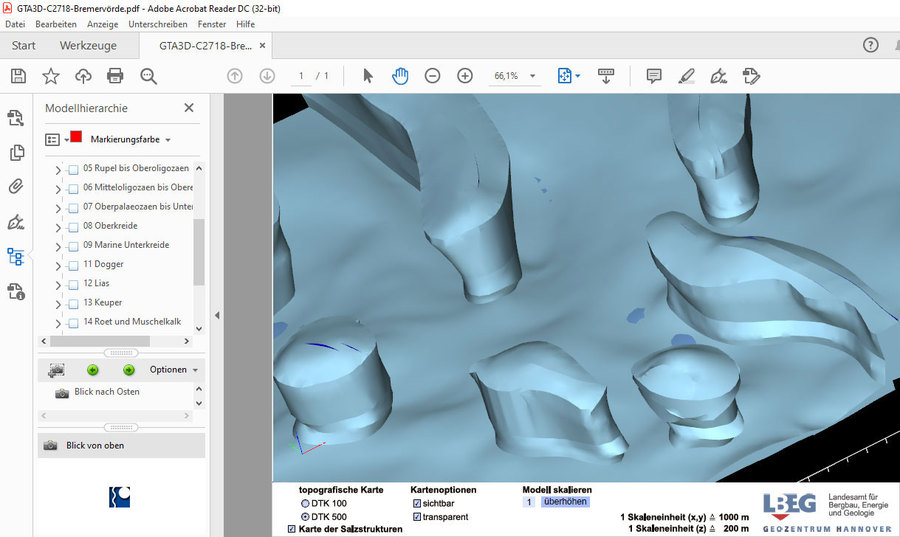900x537 pixels.
Task: Toggle the Karte der Salzstrukturen checkbox
Action: pyautogui.click(x=292, y=529)
